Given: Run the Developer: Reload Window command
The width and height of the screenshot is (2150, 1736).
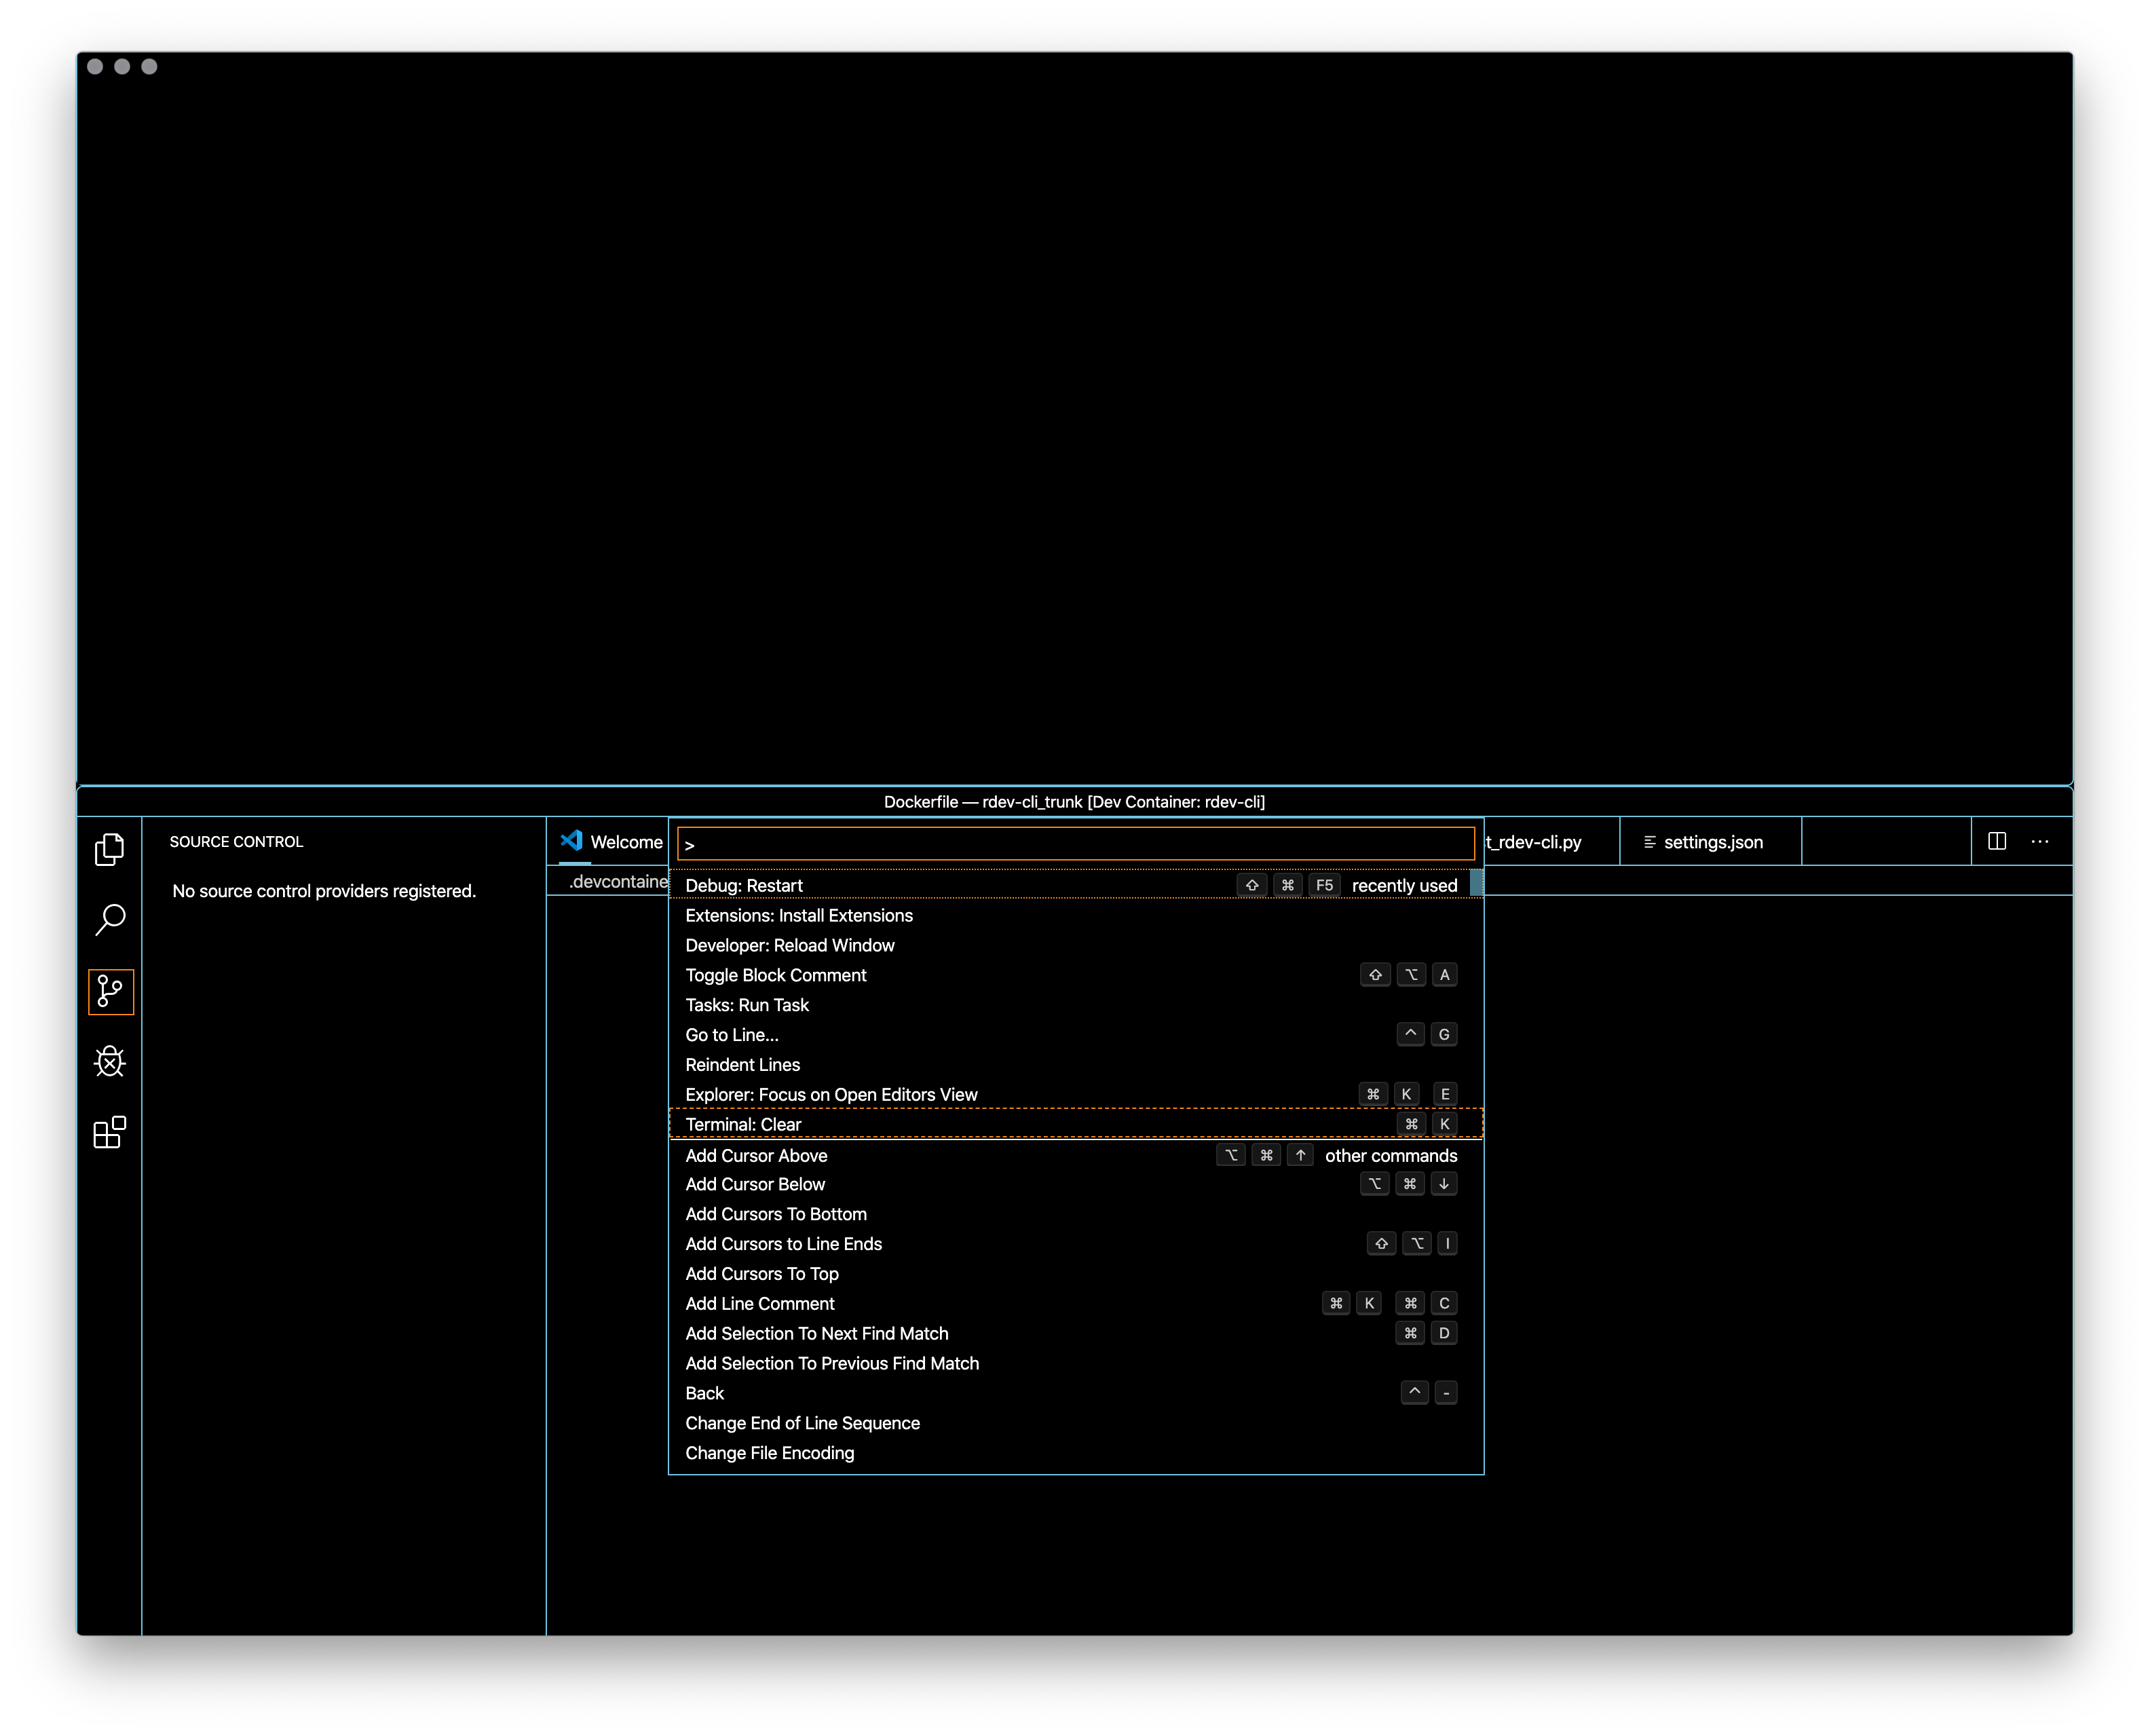Looking at the screenshot, I should click(790, 945).
